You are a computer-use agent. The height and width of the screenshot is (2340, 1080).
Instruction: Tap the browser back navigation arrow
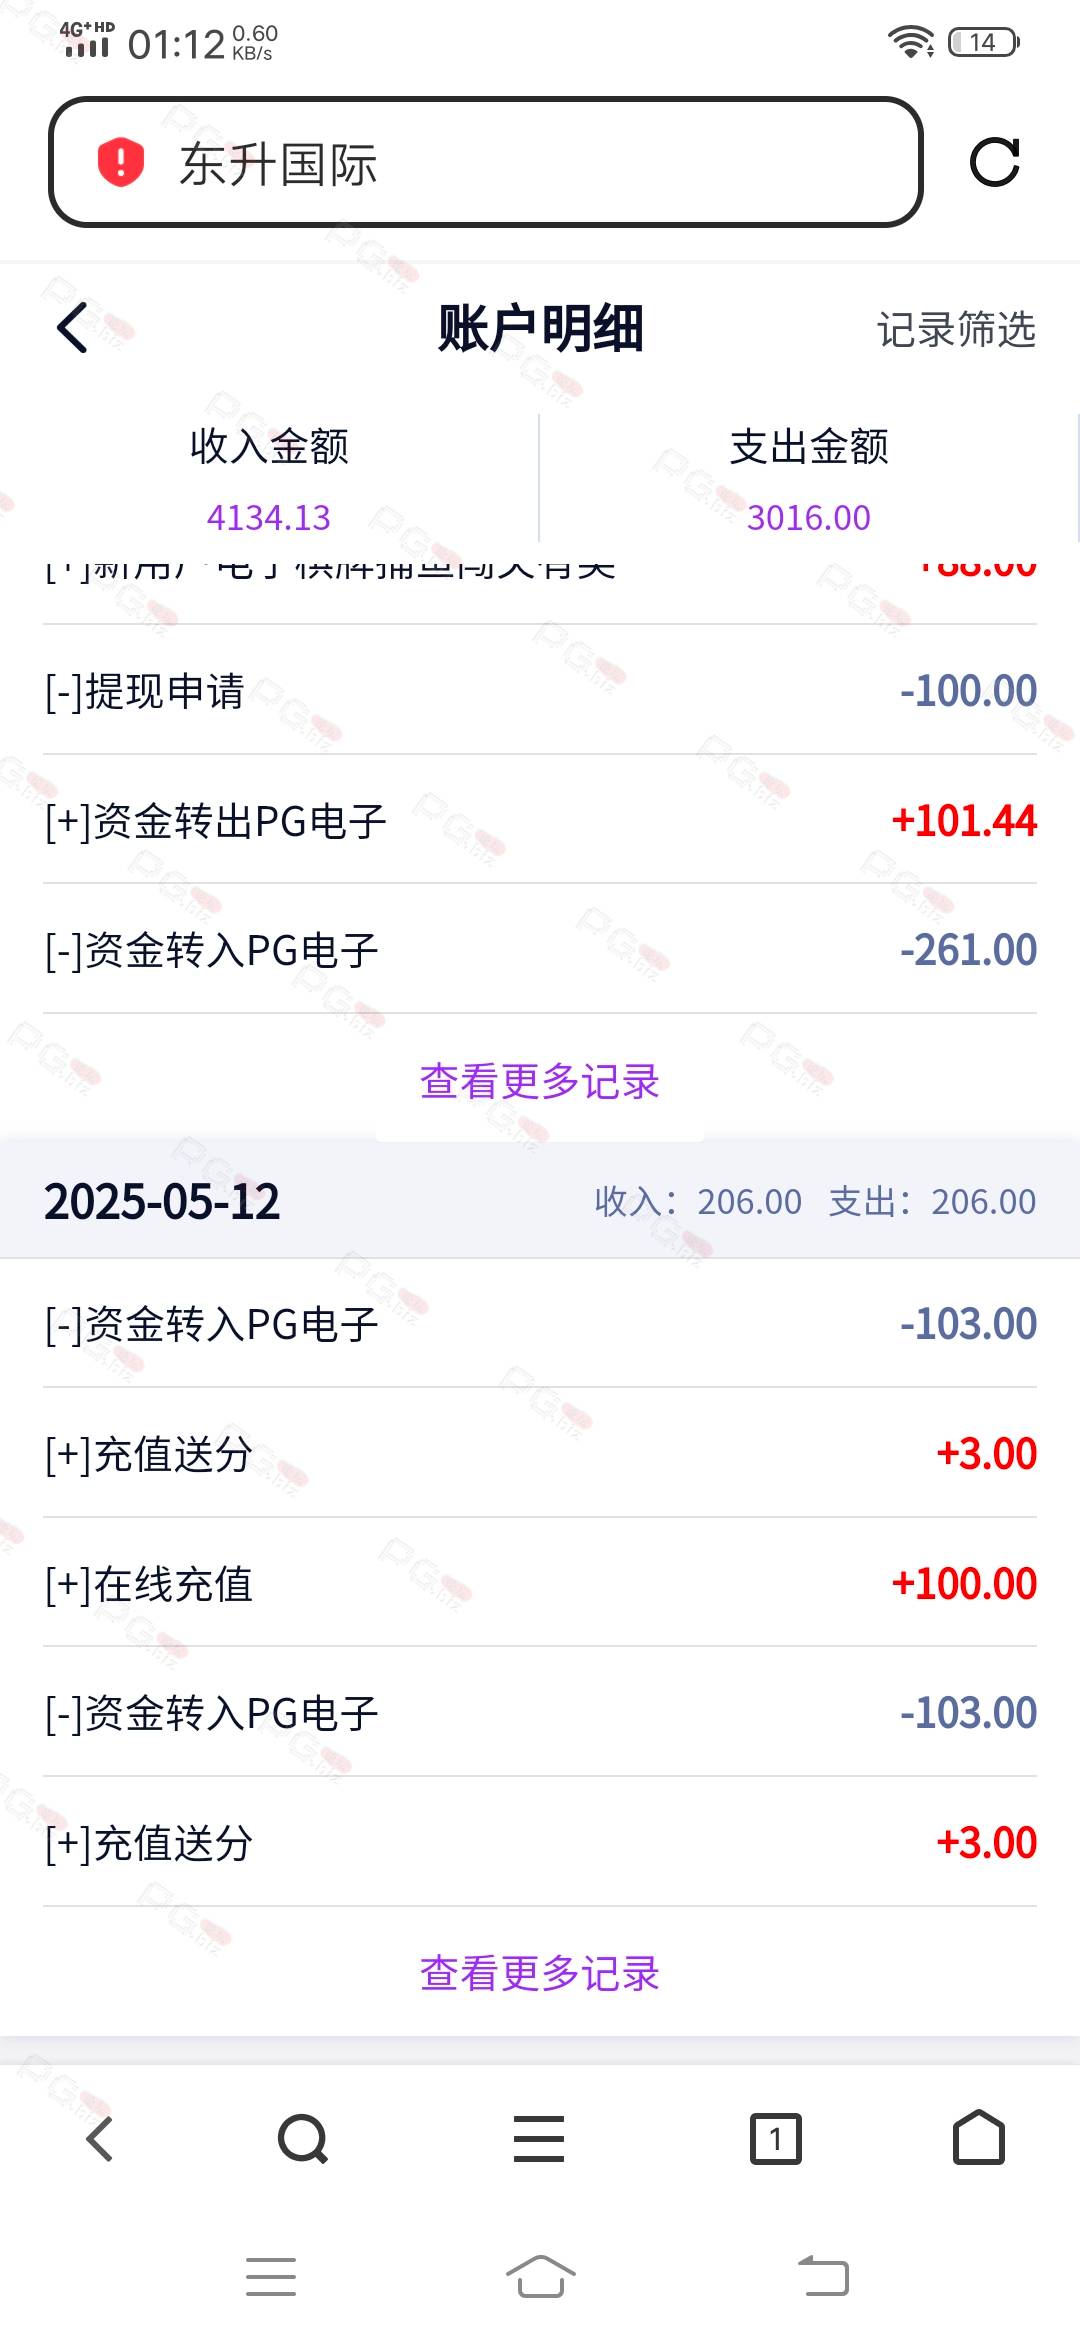(x=100, y=2140)
